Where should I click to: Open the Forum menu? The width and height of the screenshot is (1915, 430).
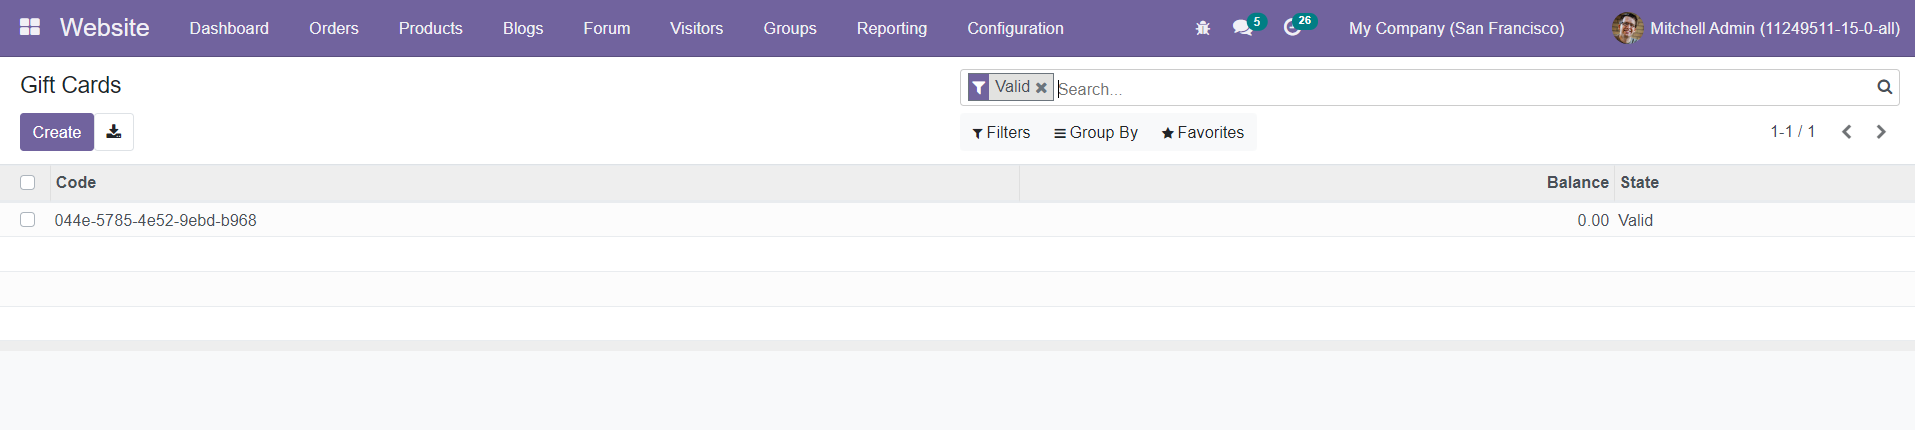click(607, 28)
